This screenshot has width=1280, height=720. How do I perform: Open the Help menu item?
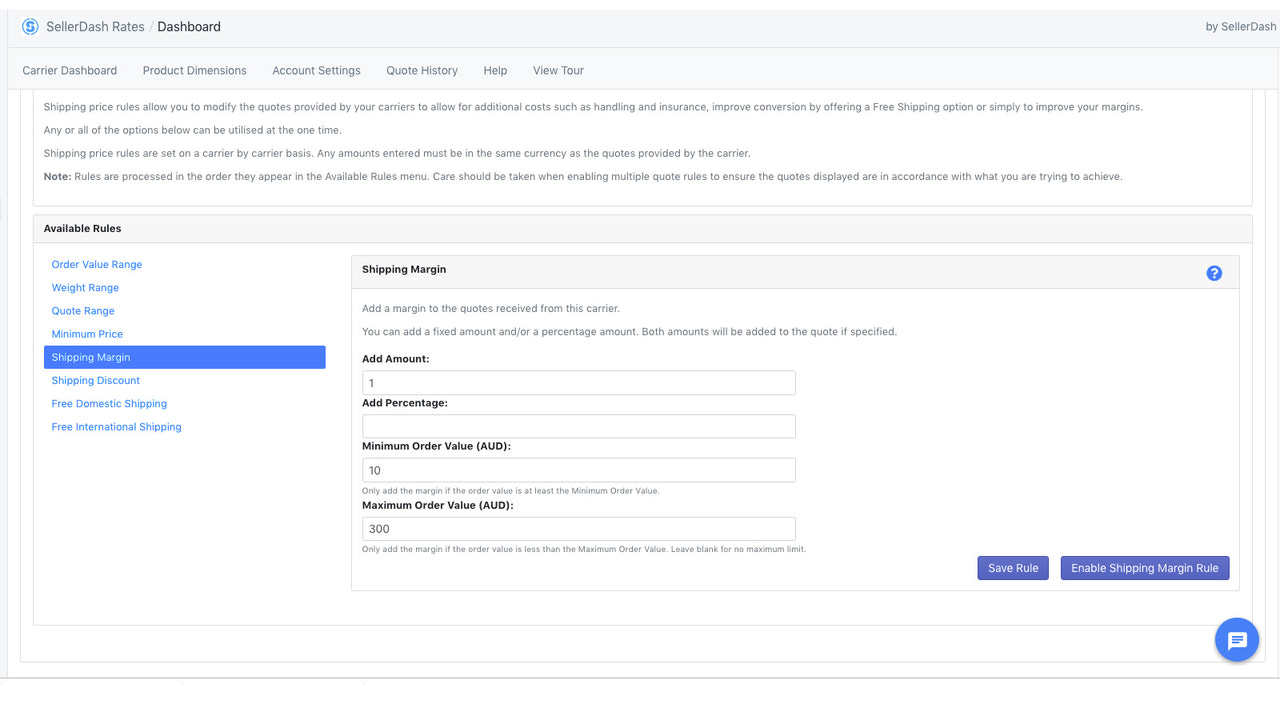click(x=495, y=70)
